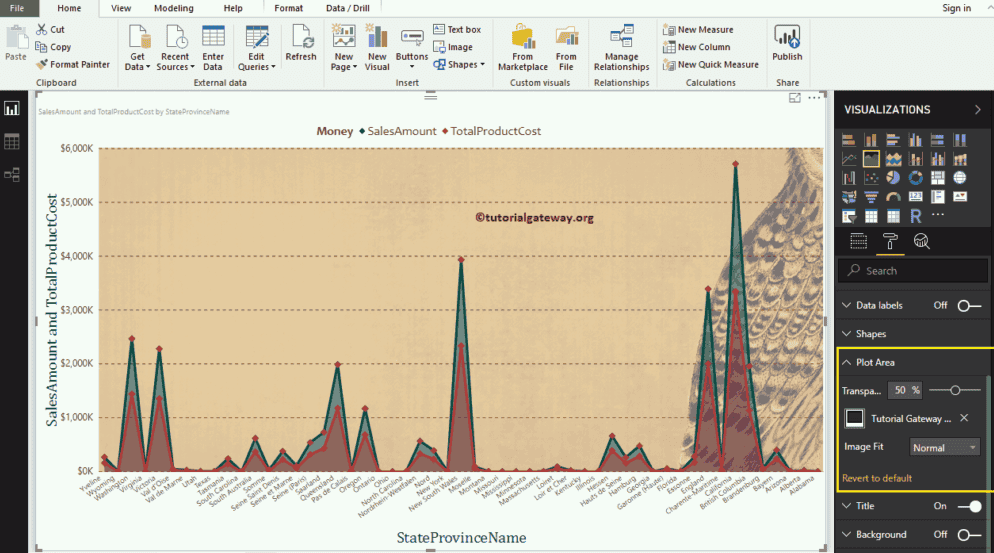
Task: Click the Sign in link
Action: [956, 8]
